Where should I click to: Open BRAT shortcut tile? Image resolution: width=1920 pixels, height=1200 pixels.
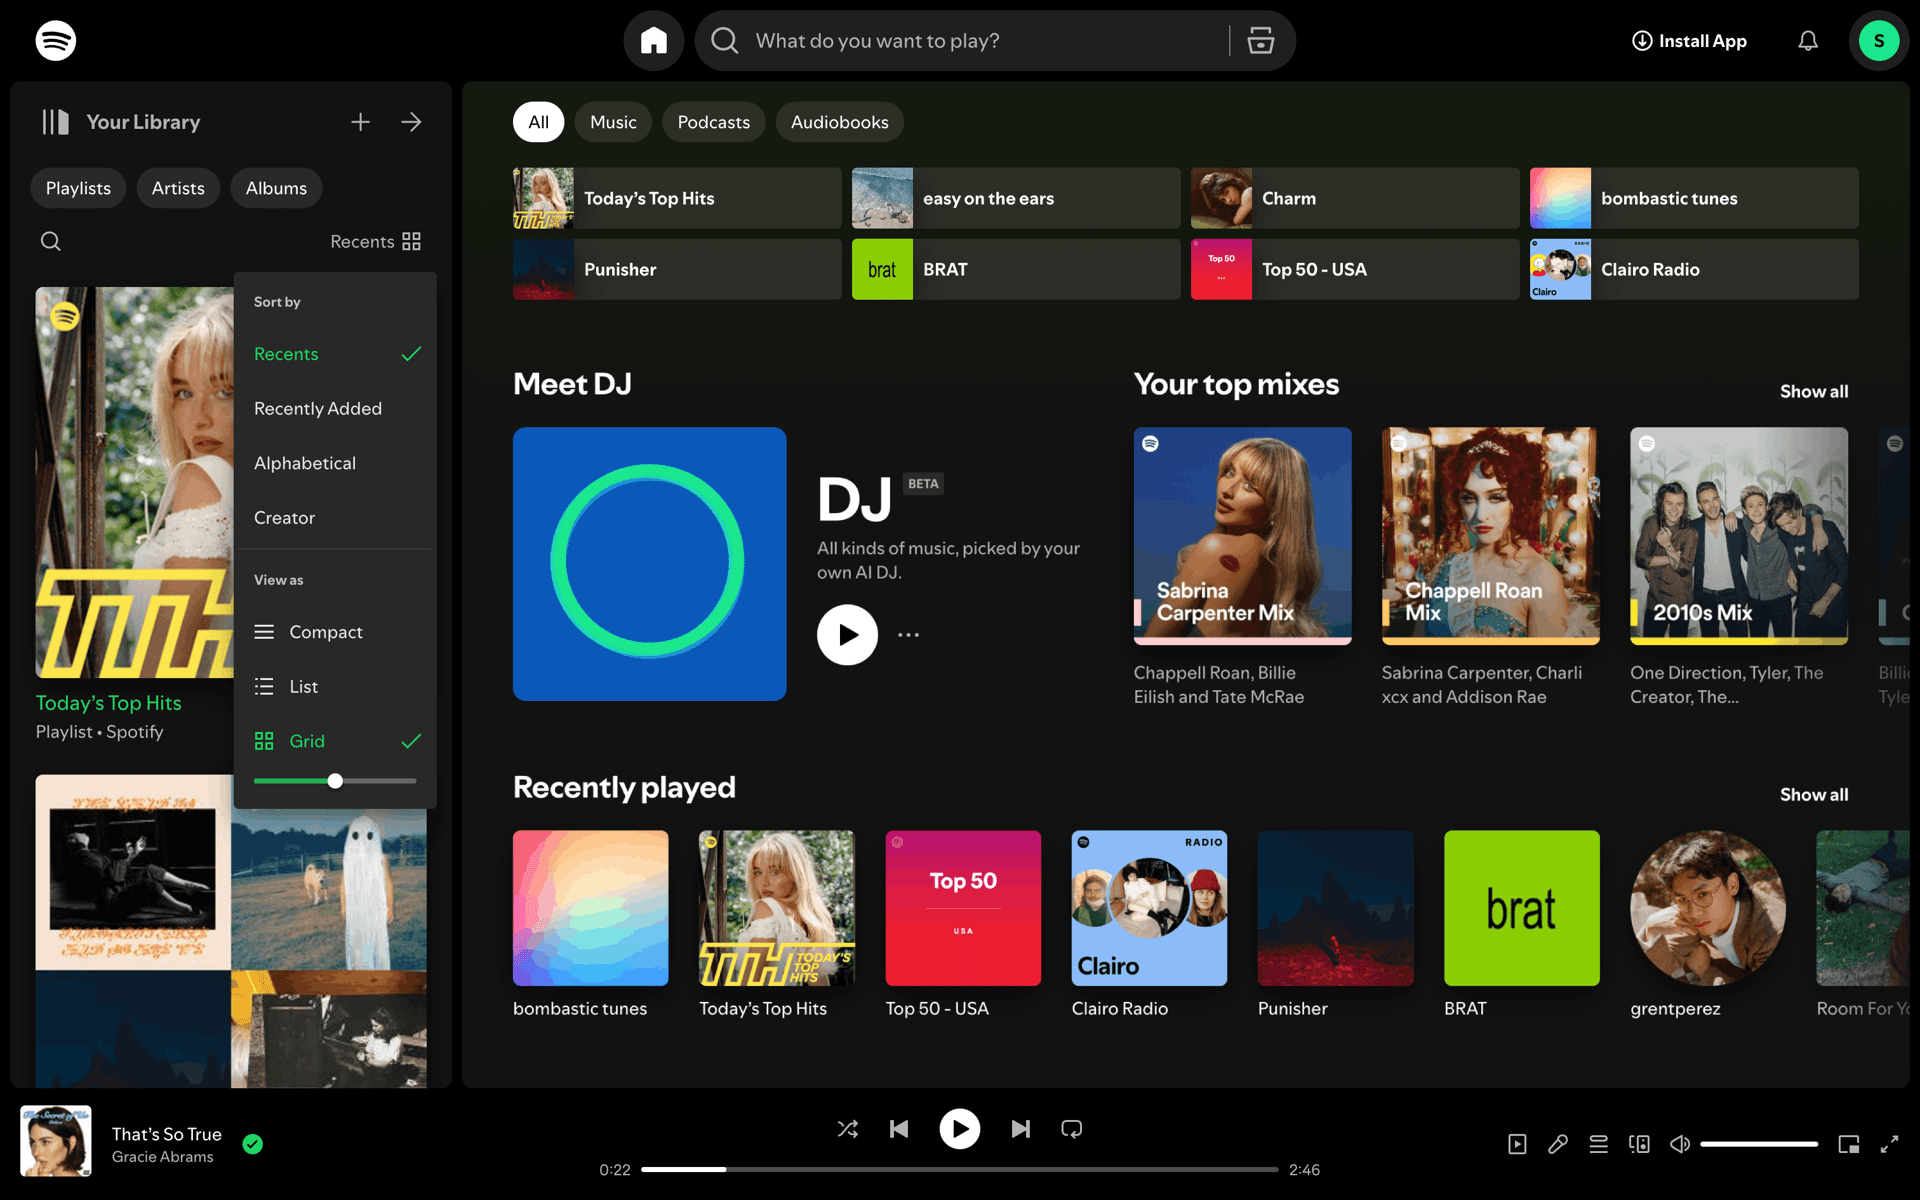click(1016, 269)
